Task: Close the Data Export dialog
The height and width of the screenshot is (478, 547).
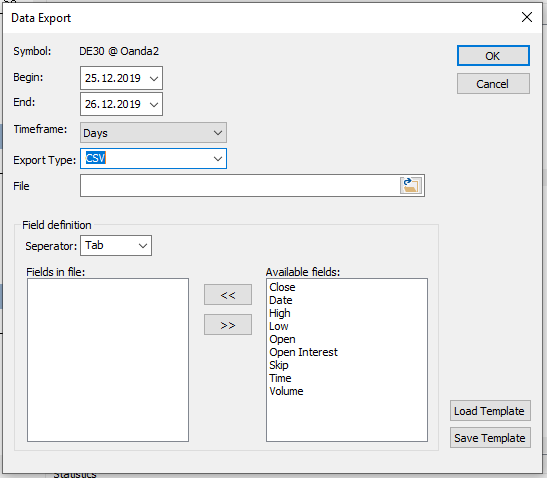Action: 527,17
